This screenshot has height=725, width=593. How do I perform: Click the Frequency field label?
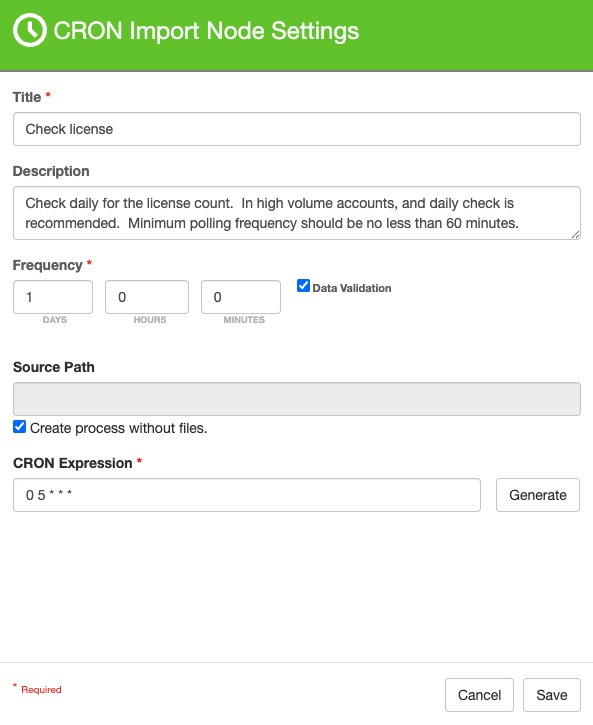(47, 265)
